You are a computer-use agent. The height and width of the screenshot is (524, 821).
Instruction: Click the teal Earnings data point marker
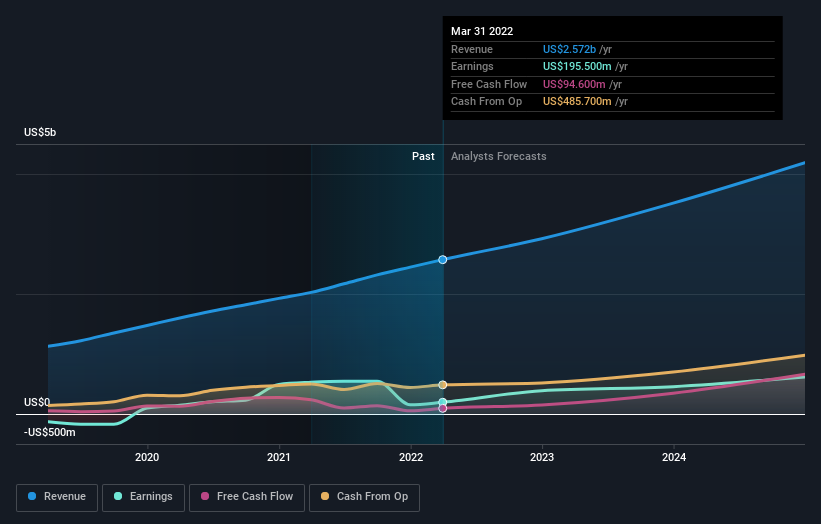442,402
